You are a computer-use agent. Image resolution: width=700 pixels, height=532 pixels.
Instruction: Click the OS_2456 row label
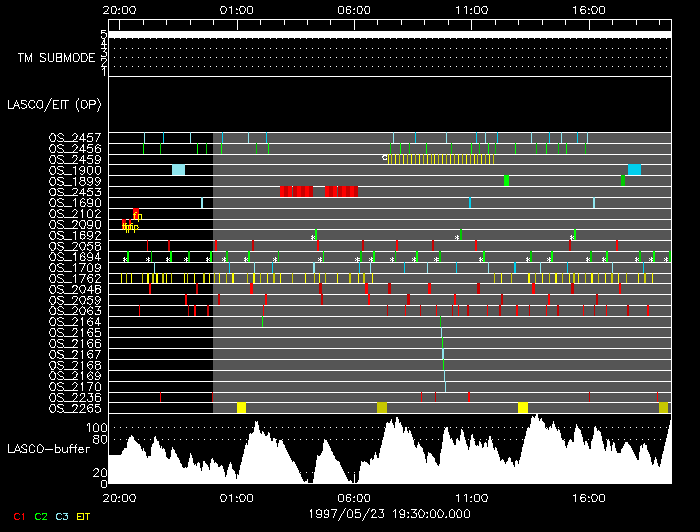click(75, 148)
